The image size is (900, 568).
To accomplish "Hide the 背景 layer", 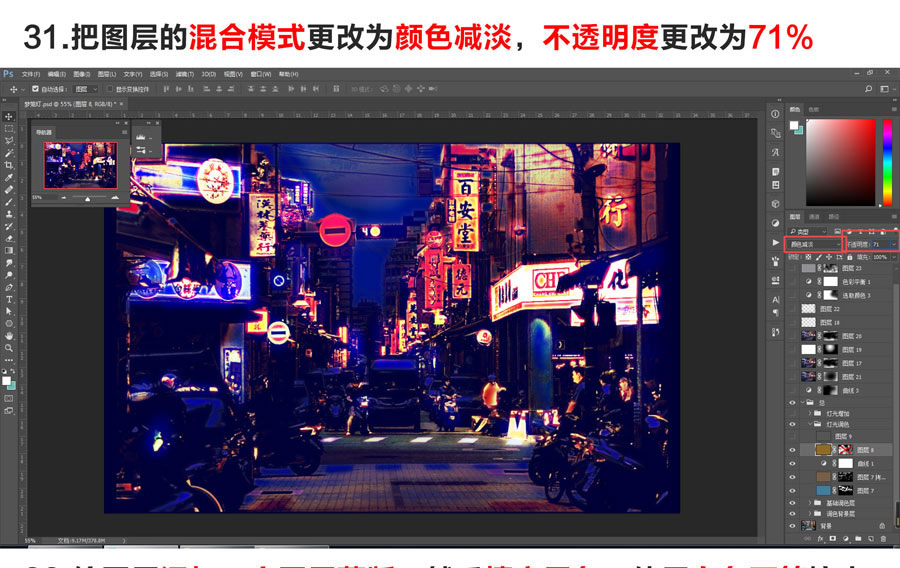I will click(793, 526).
